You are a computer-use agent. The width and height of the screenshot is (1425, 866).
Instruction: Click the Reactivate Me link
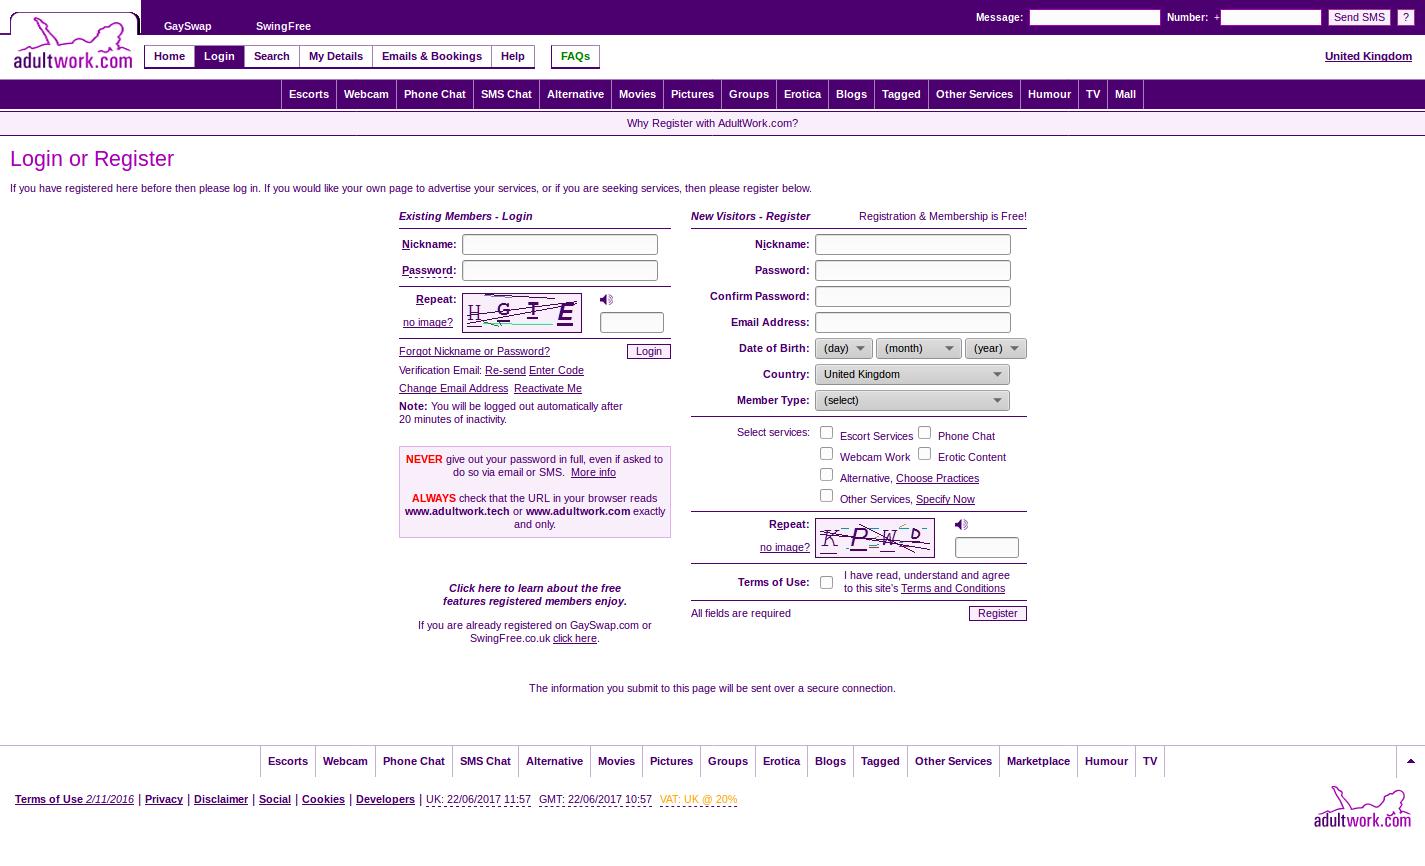pyautogui.click(x=548, y=388)
